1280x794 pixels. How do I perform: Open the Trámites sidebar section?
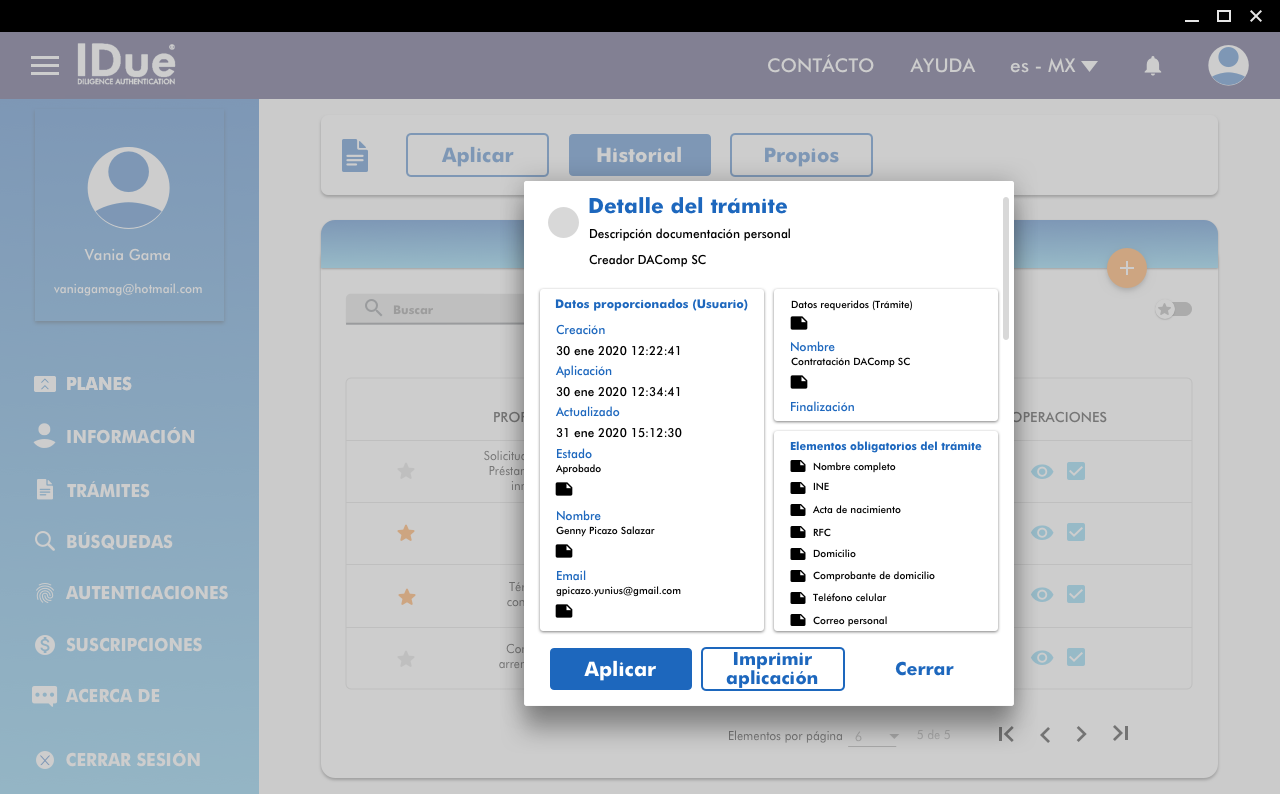click(x=107, y=490)
